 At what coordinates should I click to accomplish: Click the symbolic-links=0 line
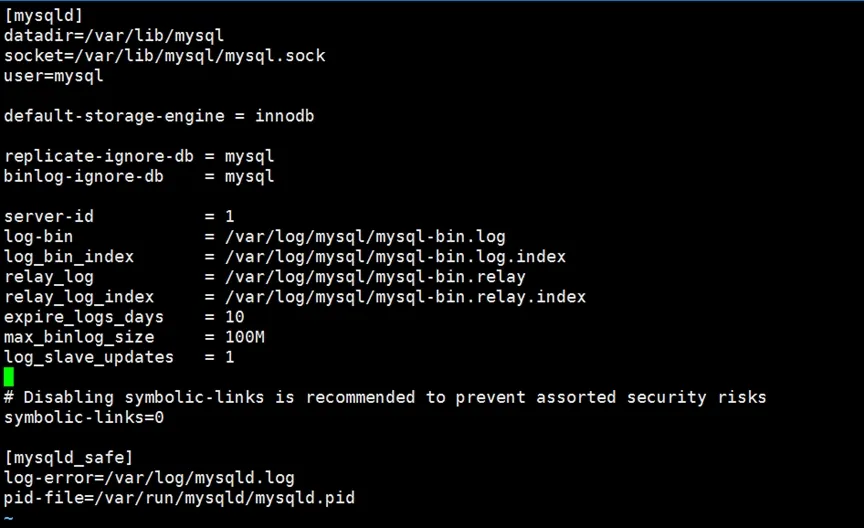(x=84, y=417)
